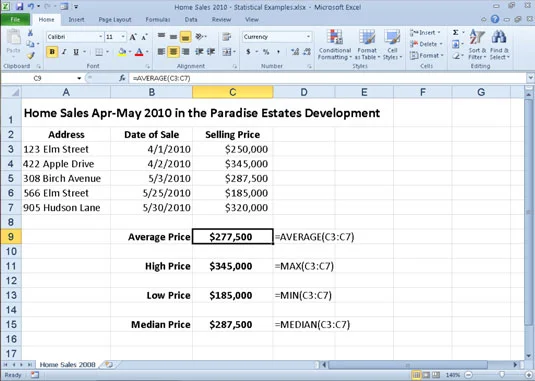Switch to the Page Layout tab
This screenshot has height=381, width=535.
[x=115, y=19]
